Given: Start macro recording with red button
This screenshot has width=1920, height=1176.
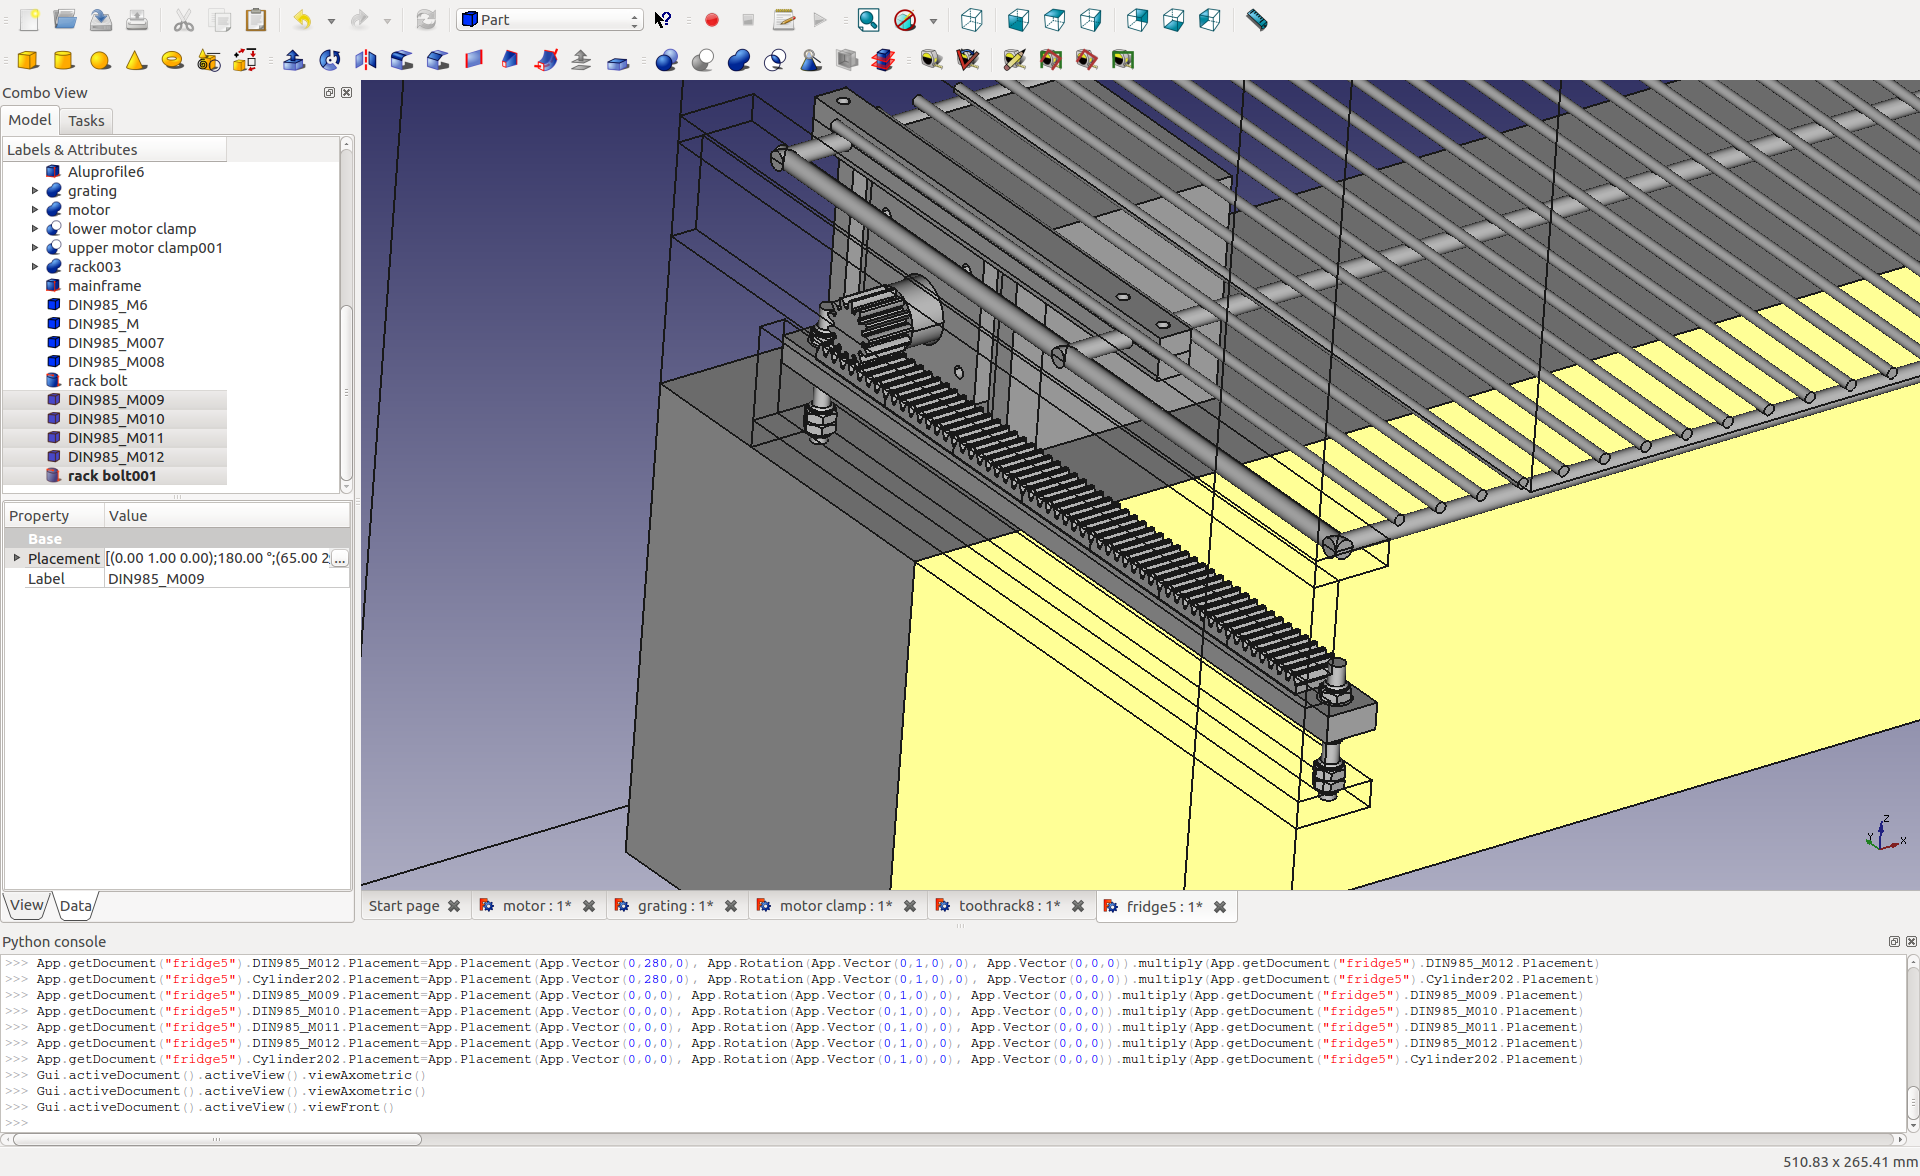Looking at the screenshot, I should pos(712,19).
